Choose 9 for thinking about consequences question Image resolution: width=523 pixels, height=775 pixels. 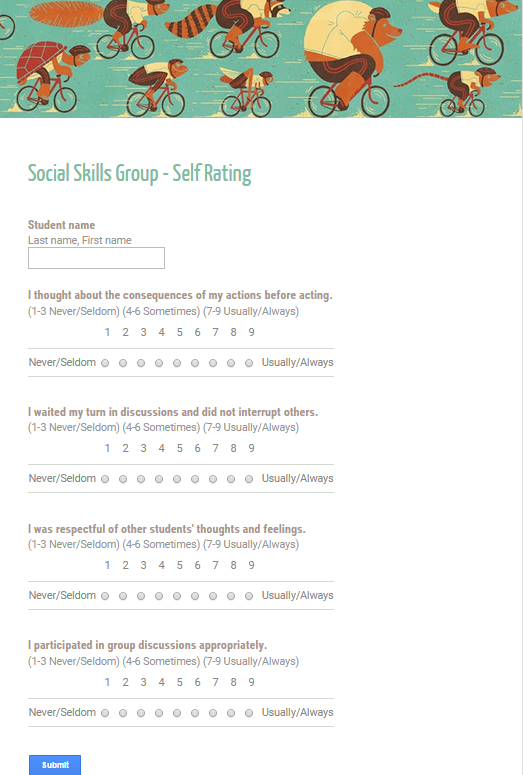pos(249,363)
